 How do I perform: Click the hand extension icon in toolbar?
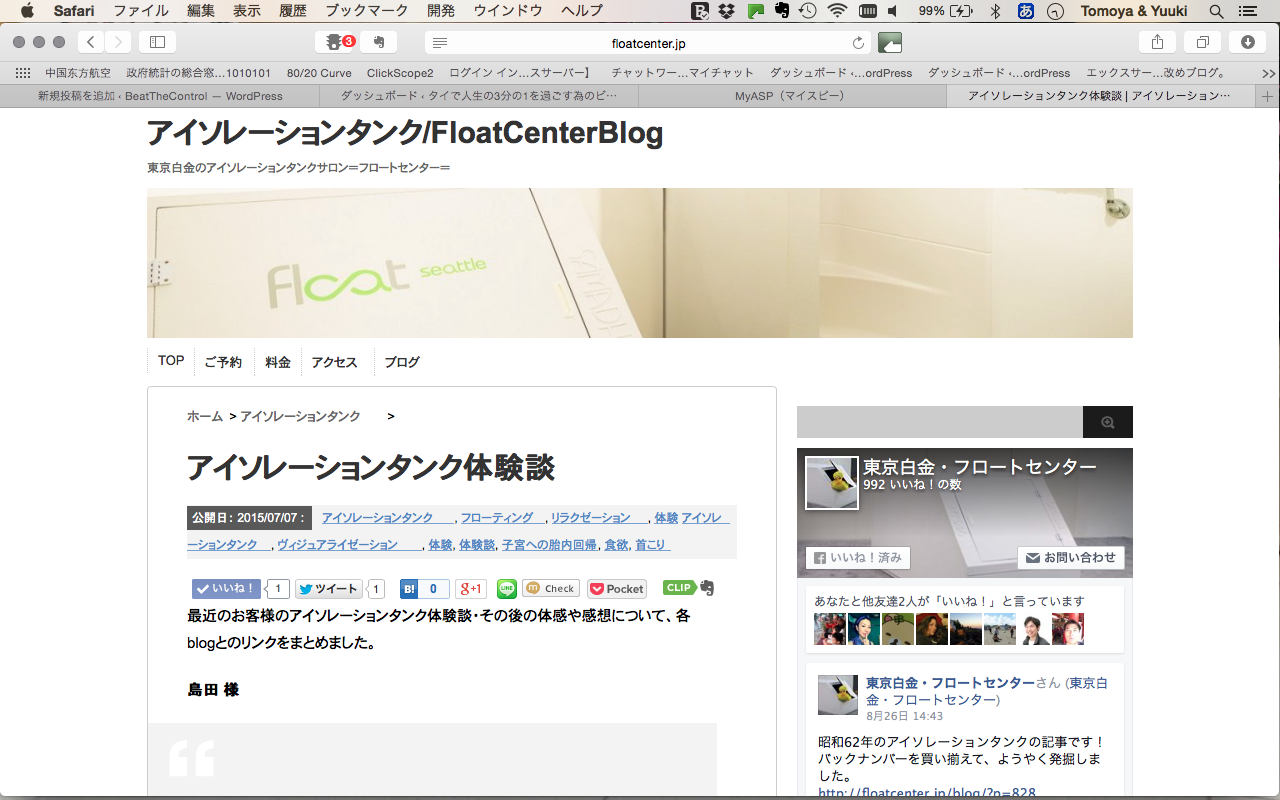(x=379, y=42)
